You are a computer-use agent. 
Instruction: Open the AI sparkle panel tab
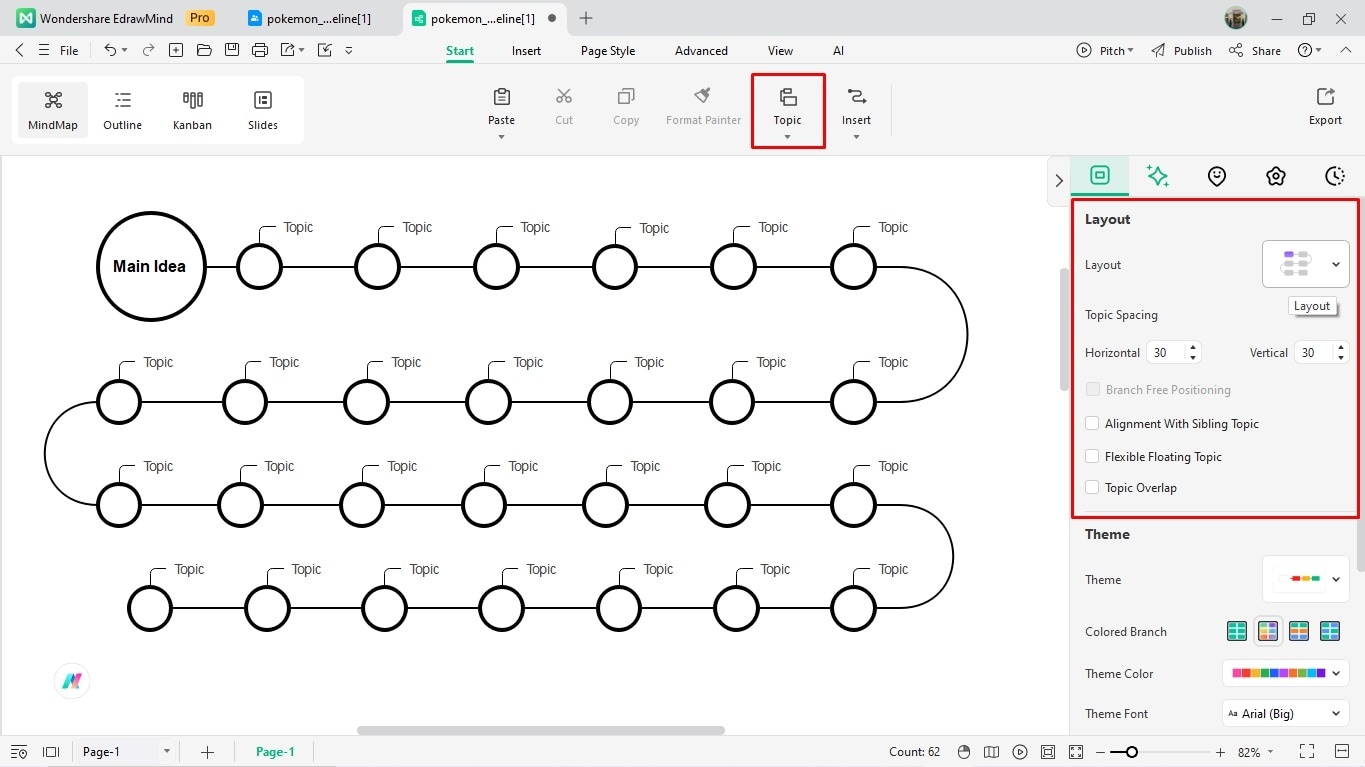click(x=1158, y=176)
